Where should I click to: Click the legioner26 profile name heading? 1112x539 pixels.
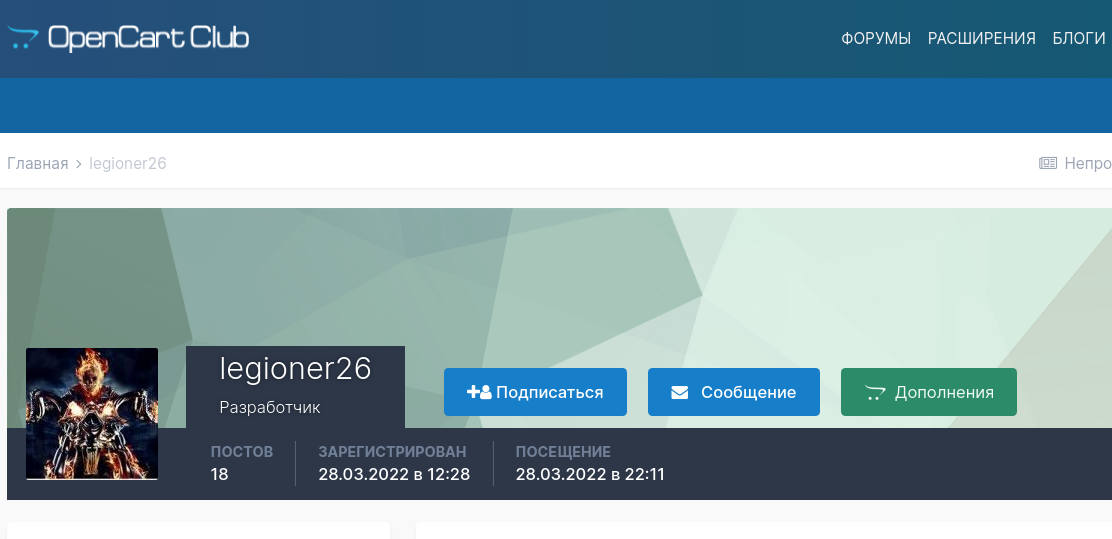click(x=295, y=369)
